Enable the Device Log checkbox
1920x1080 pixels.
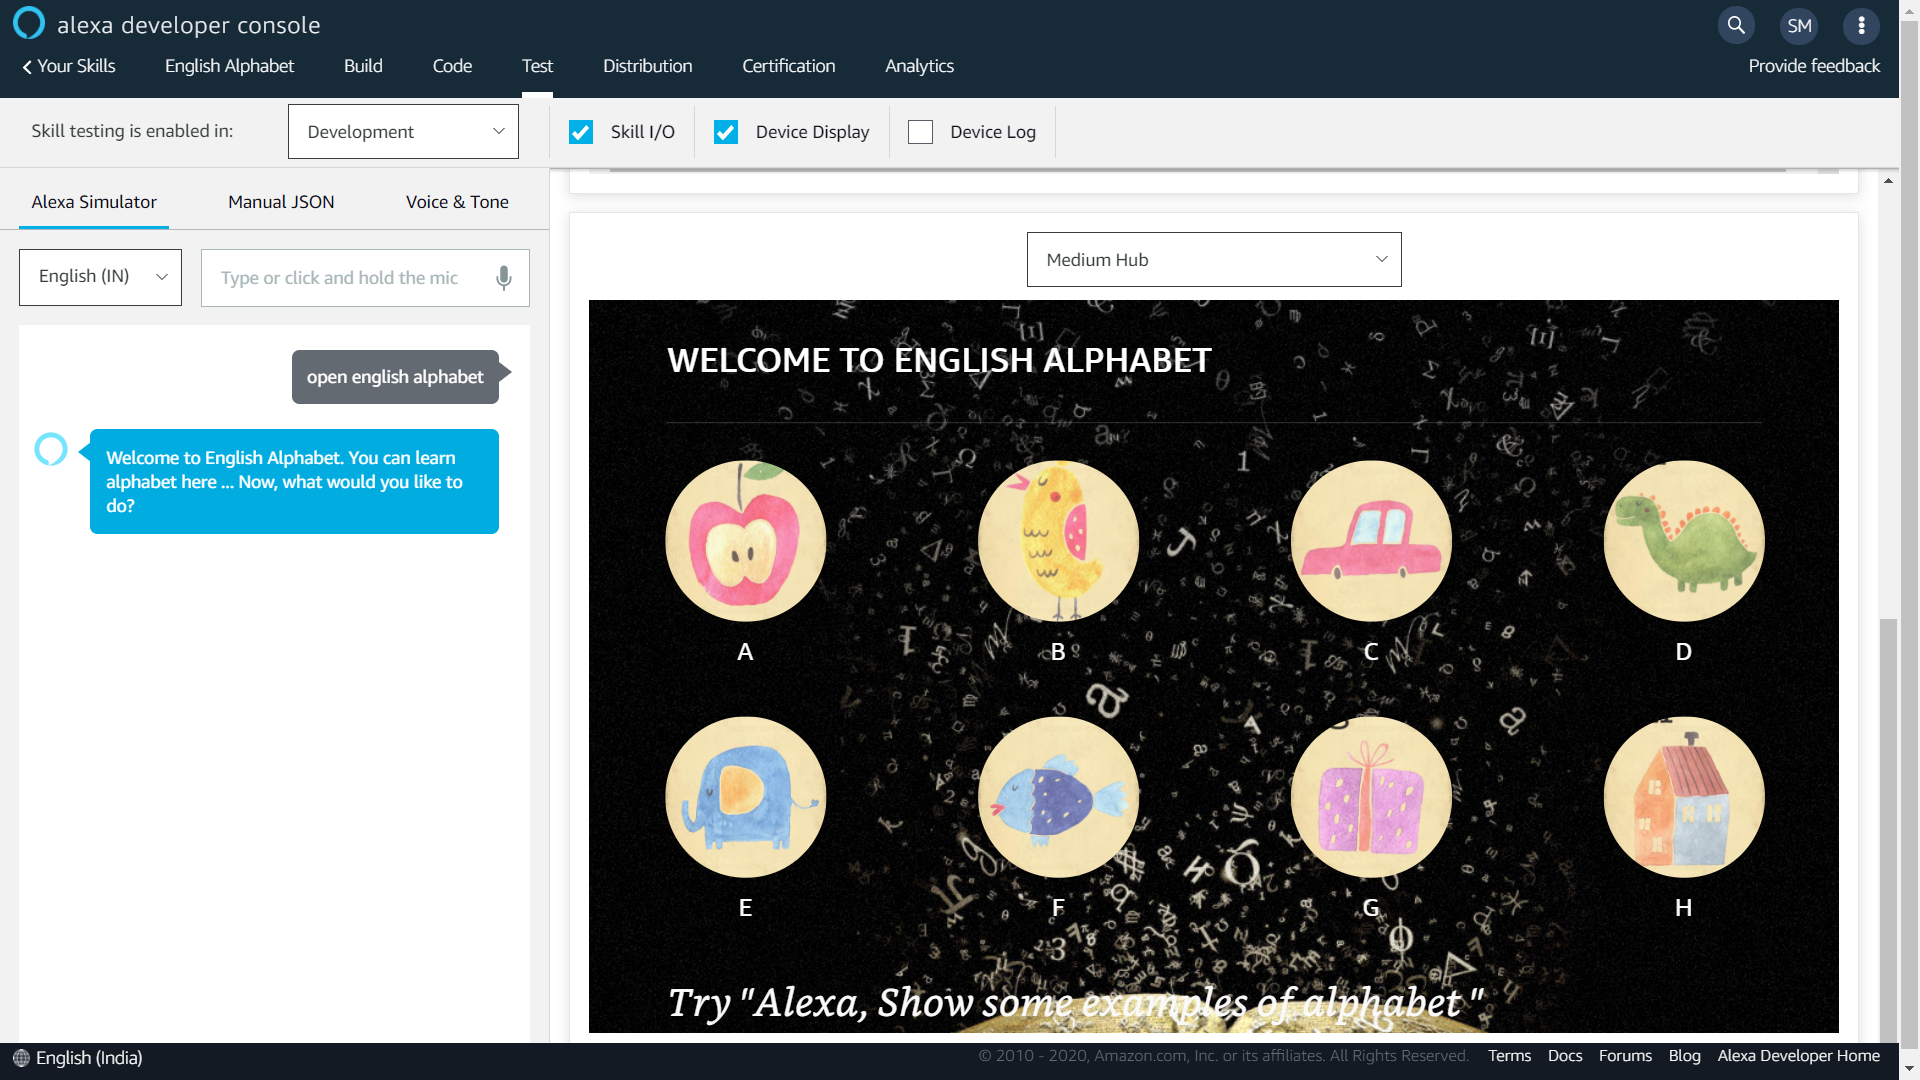tap(920, 132)
